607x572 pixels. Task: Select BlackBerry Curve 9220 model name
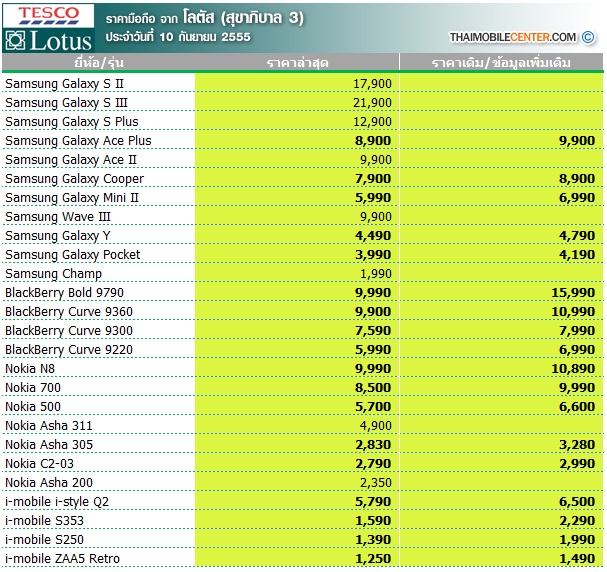[x=69, y=349]
